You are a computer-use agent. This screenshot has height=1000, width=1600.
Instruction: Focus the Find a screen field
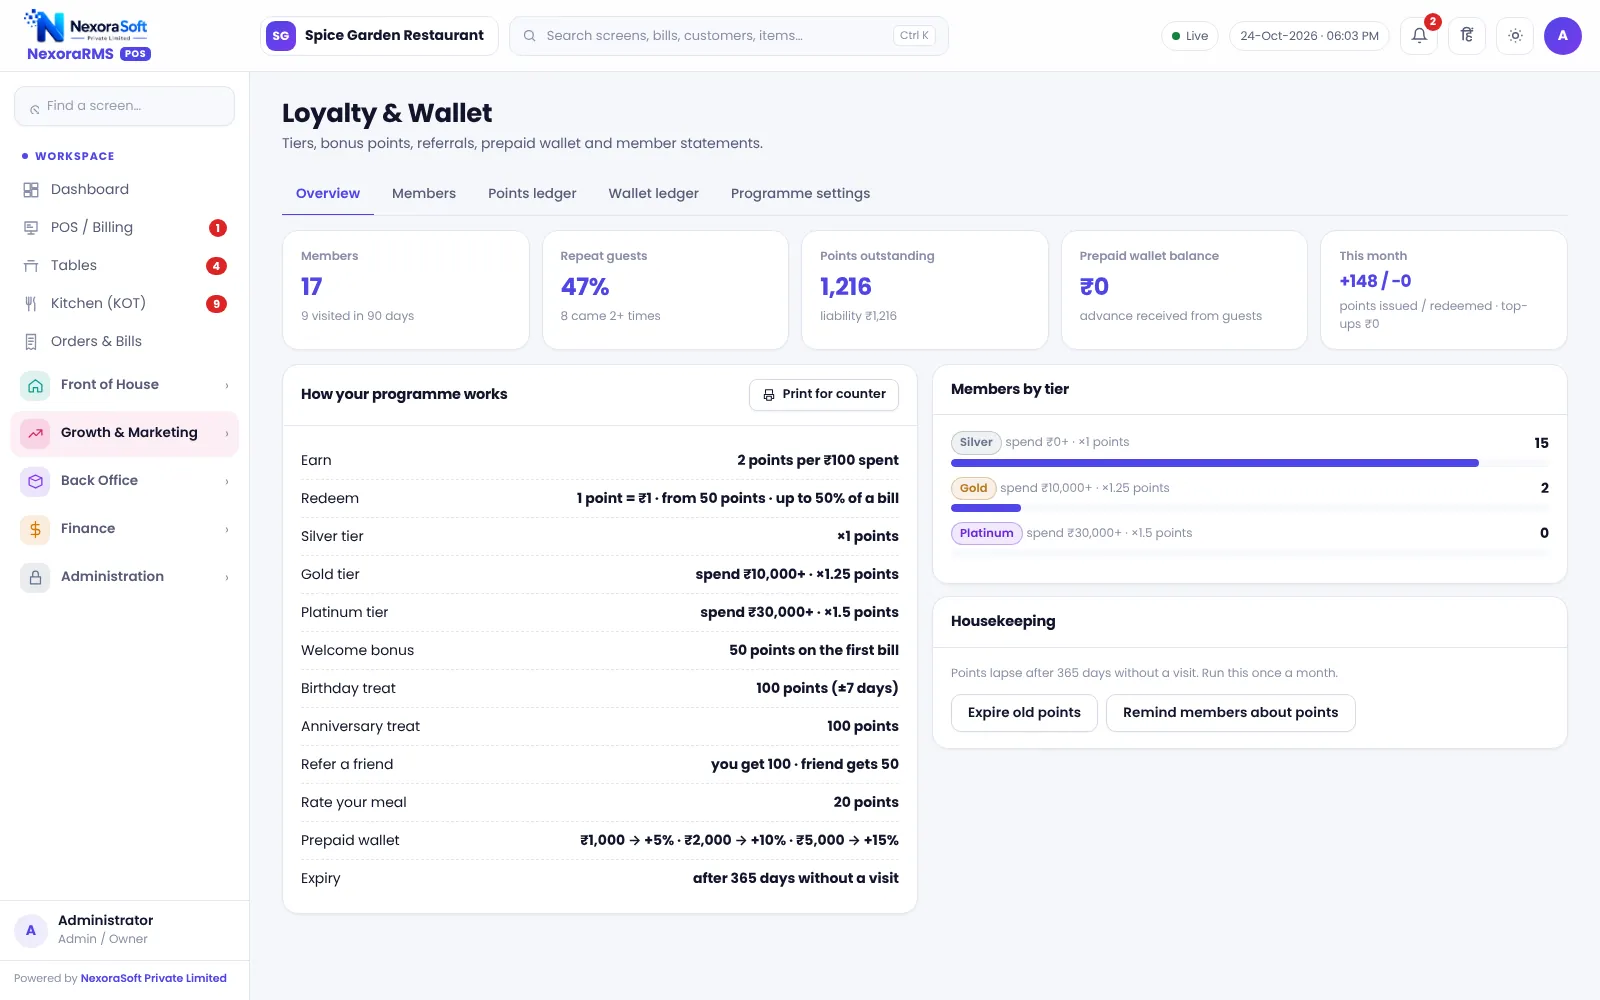pyautogui.click(x=125, y=106)
